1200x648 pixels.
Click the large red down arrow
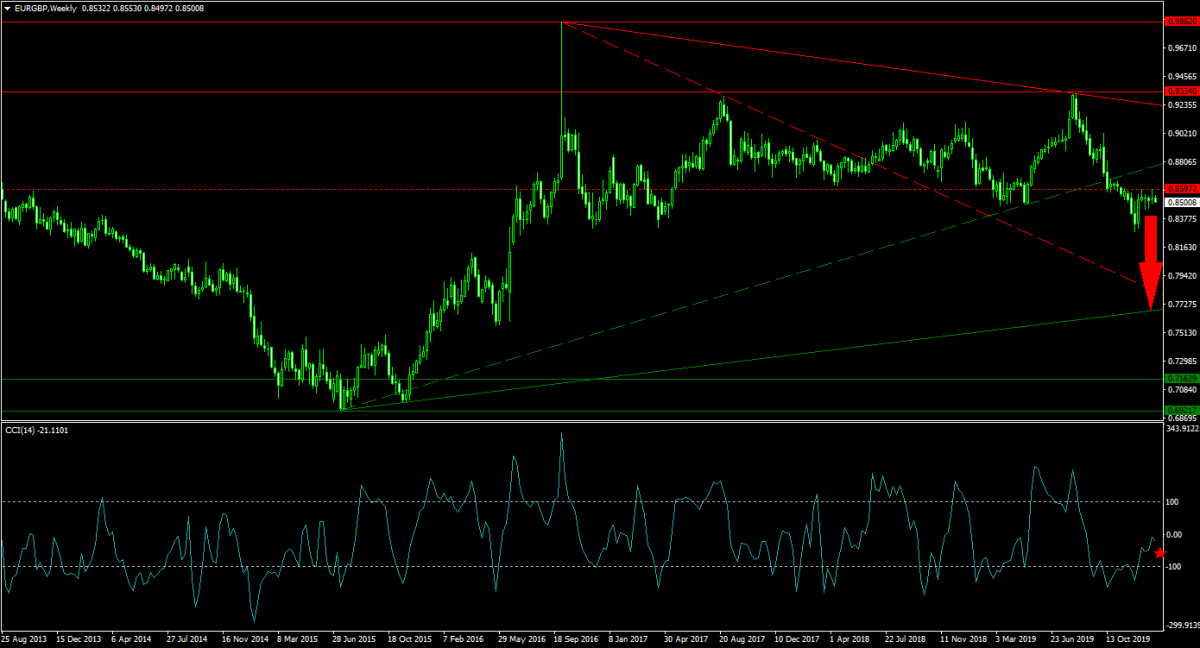coord(1151,262)
